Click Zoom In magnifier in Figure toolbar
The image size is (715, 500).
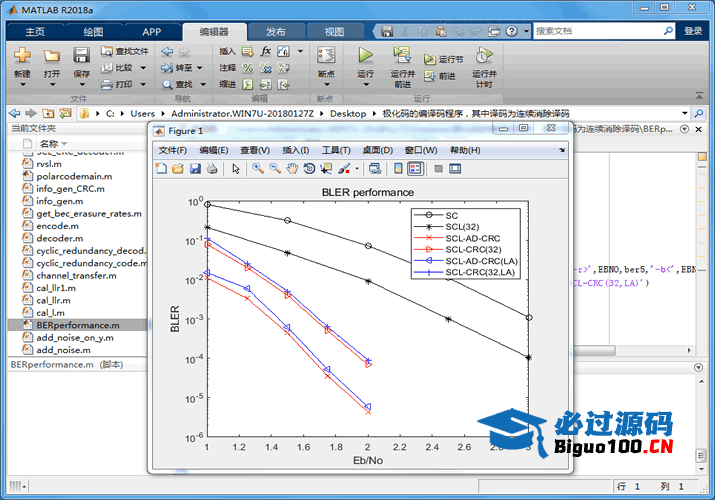[258, 169]
